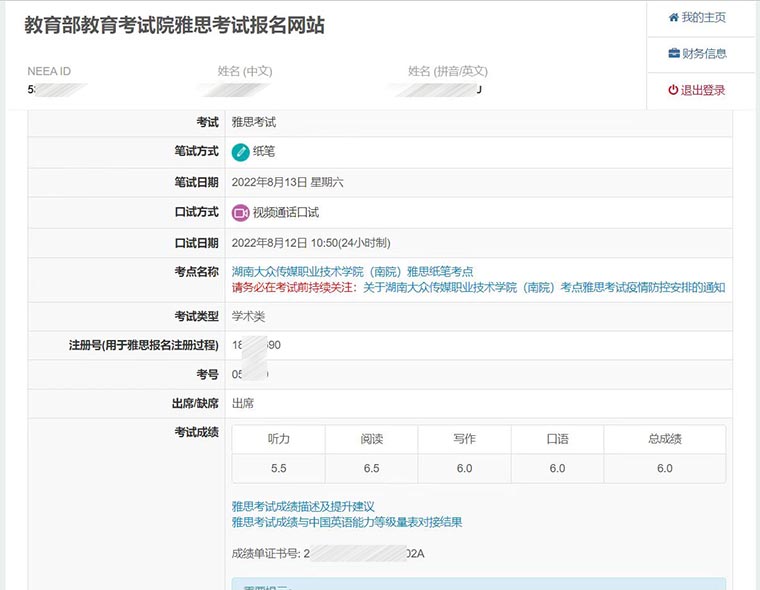This screenshot has height=590, width=760.
Task: Click the 总成绩 column header
Action: click(665, 439)
